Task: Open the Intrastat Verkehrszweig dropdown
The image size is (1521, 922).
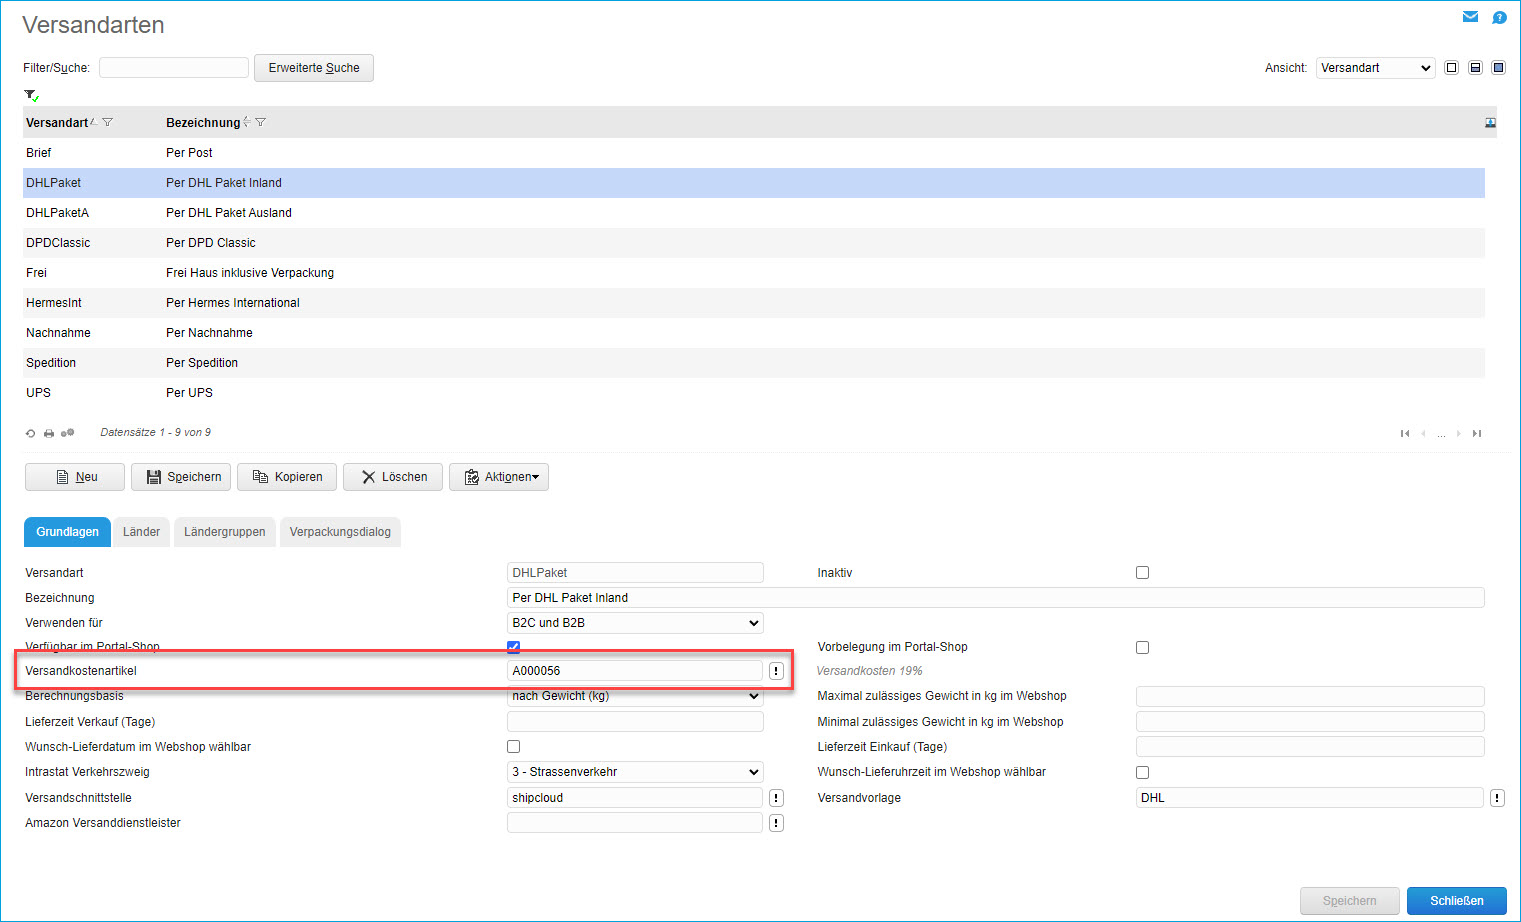Action: coord(635,772)
